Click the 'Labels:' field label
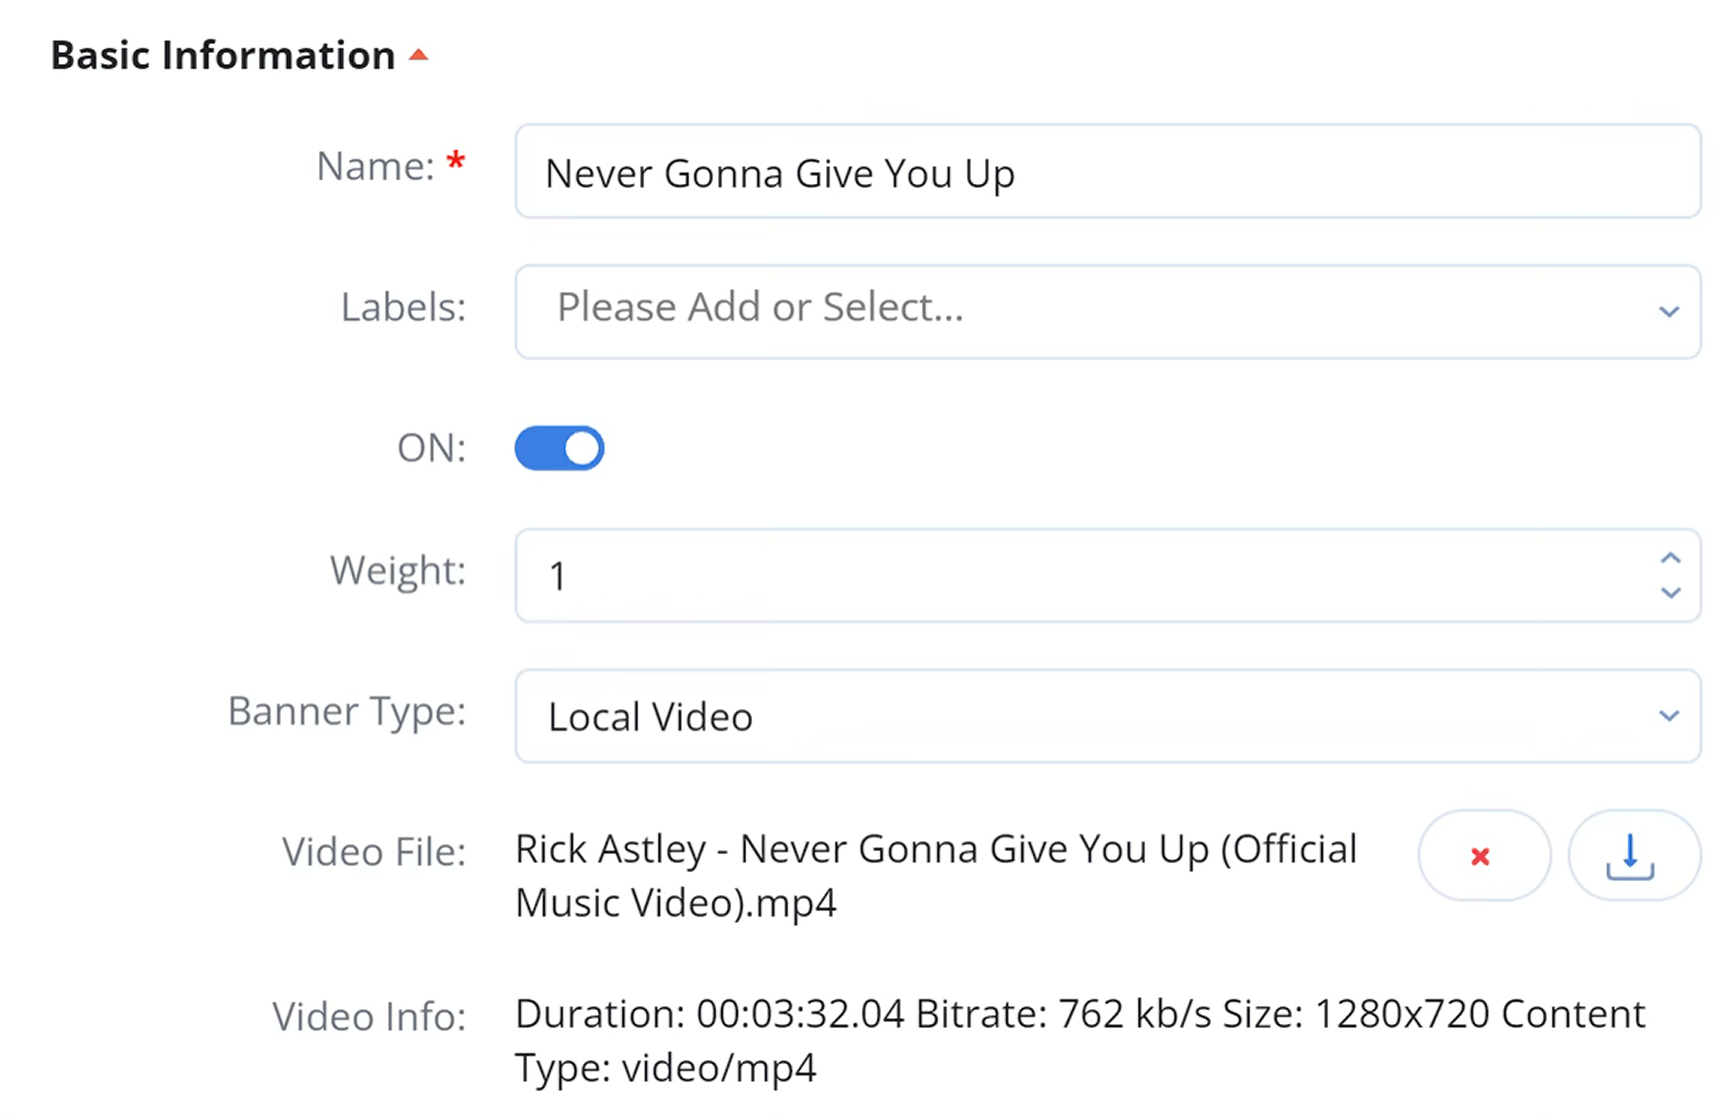The height and width of the screenshot is (1119, 1728). 403,308
